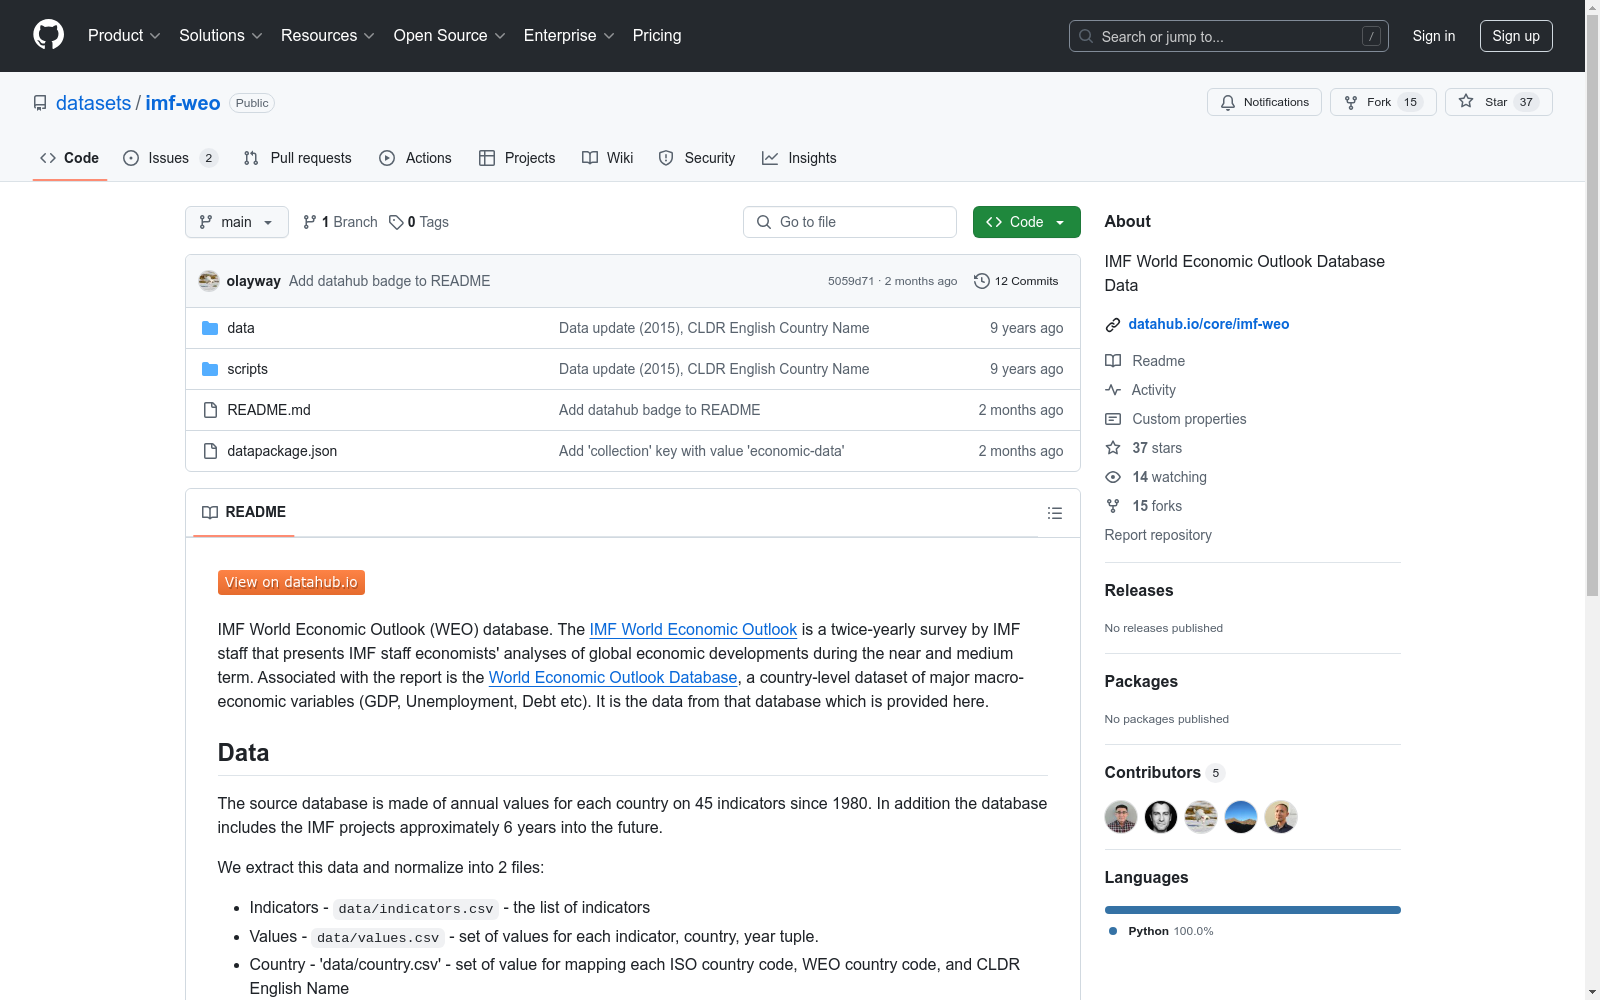Select the Code tab
The image size is (1600, 1000).
pos(70,158)
